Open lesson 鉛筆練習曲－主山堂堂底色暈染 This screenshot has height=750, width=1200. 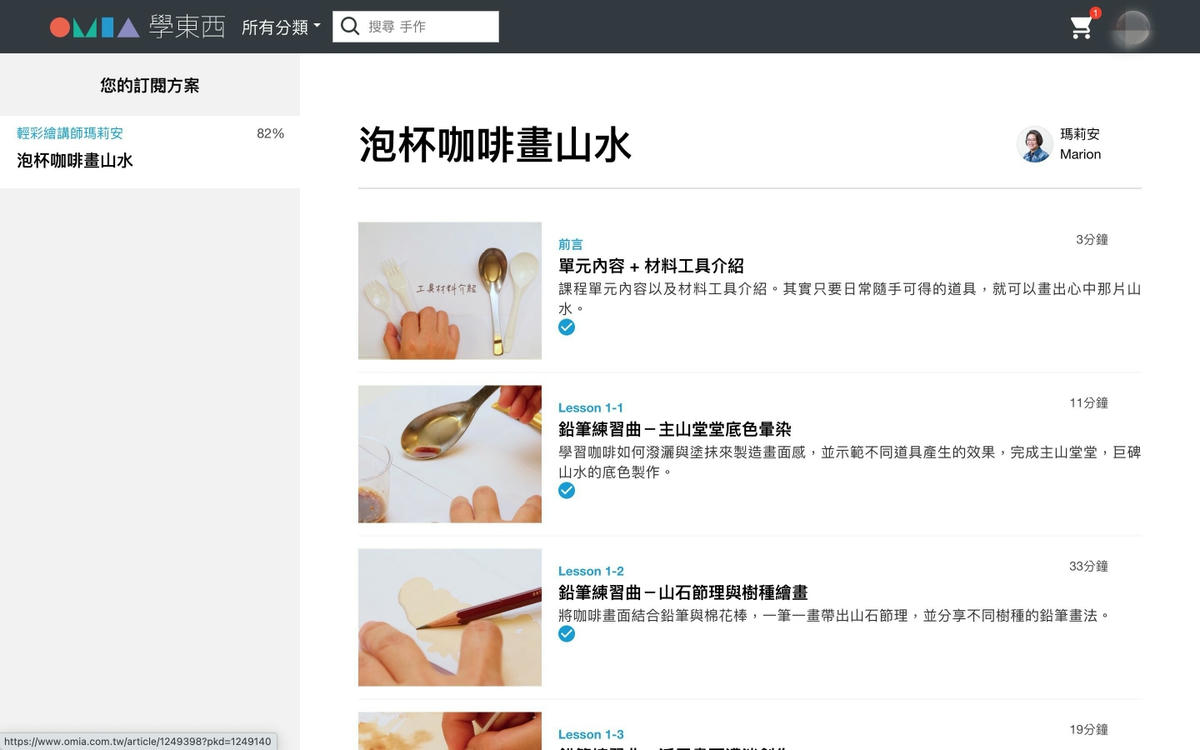tap(675, 429)
